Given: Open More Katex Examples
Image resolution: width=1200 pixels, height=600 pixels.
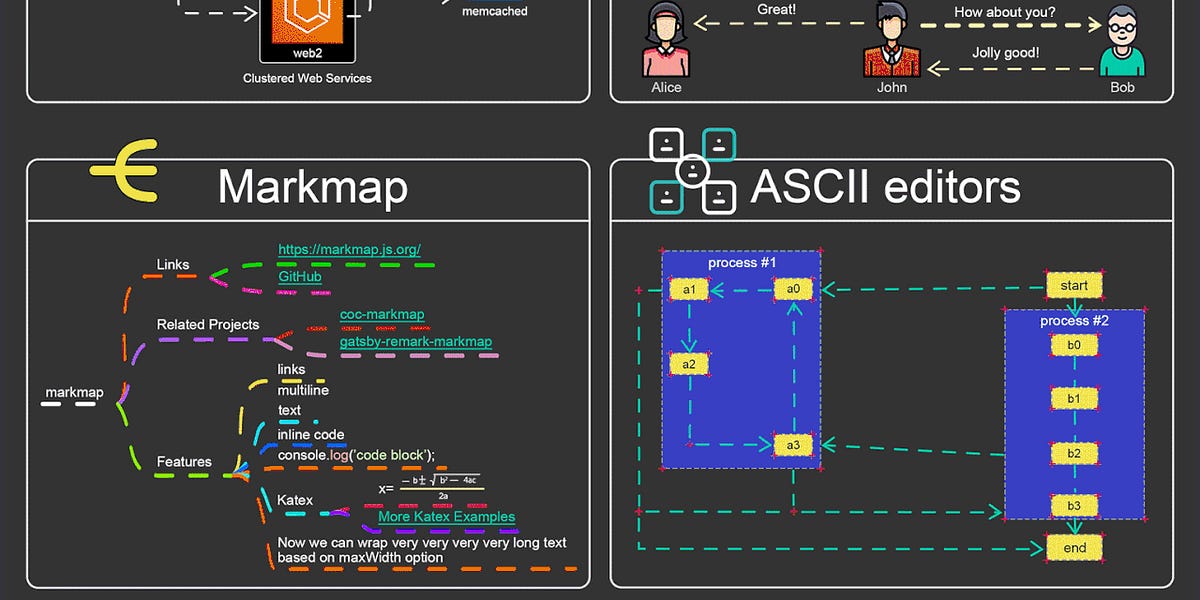Looking at the screenshot, I should (x=445, y=516).
